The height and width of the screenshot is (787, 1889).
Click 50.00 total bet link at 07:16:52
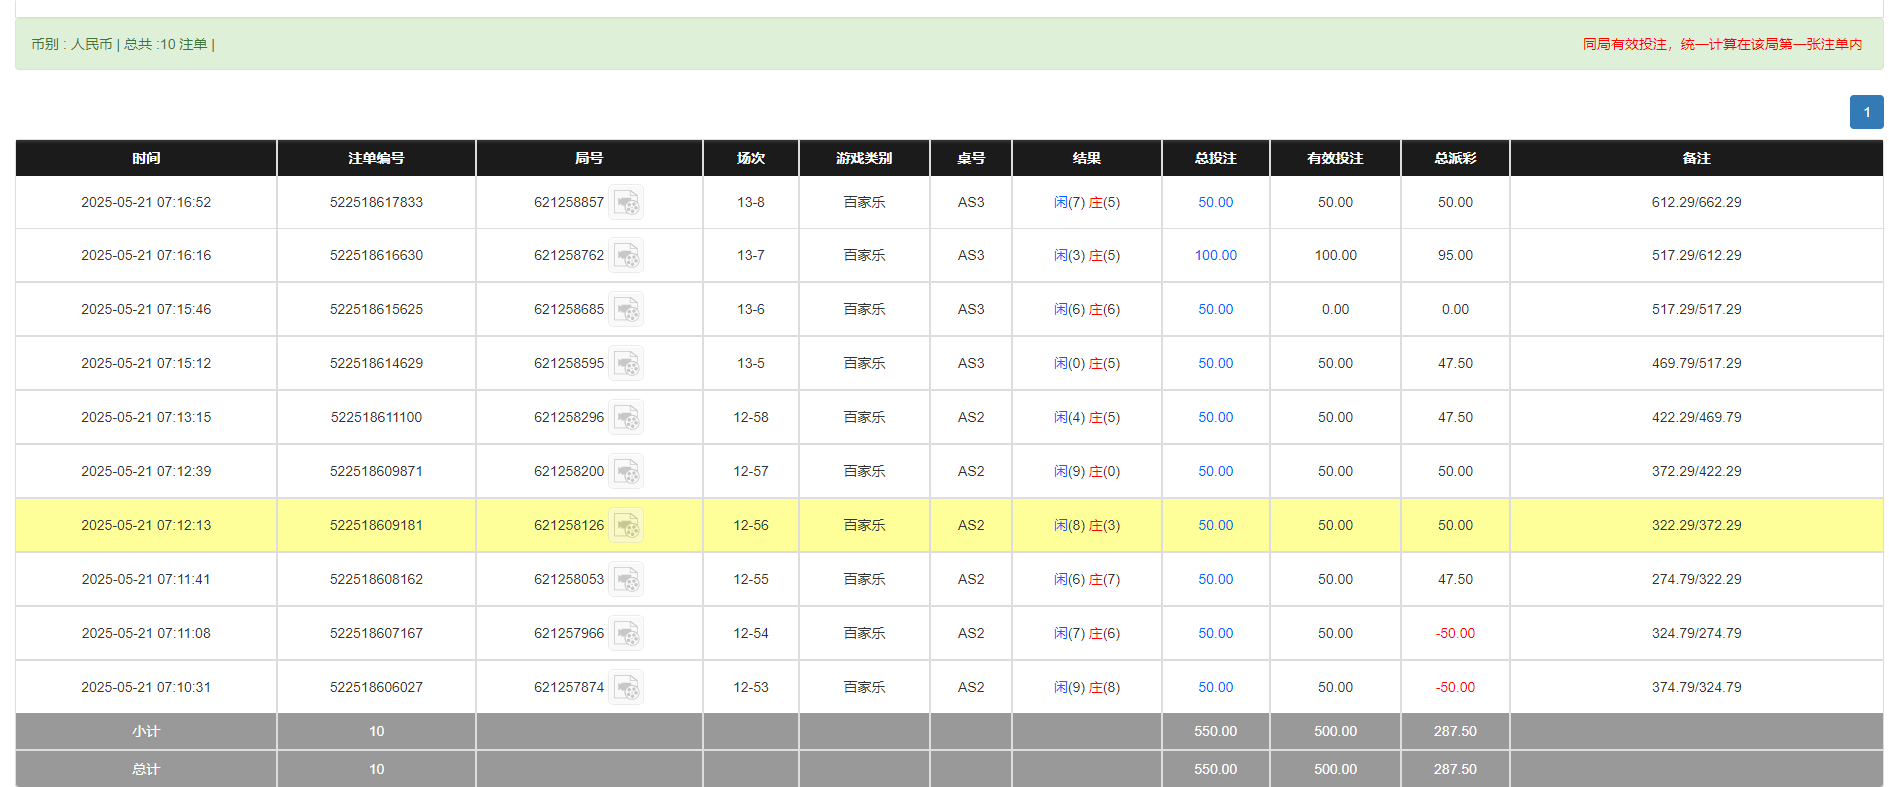point(1215,203)
